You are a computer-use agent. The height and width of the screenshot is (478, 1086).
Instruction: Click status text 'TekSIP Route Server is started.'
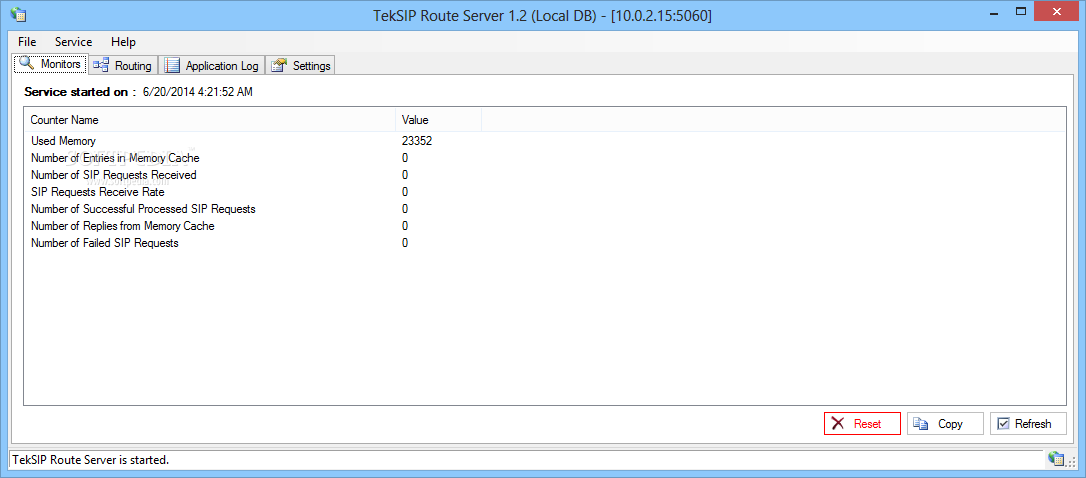pyautogui.click(x=91, y=459)
